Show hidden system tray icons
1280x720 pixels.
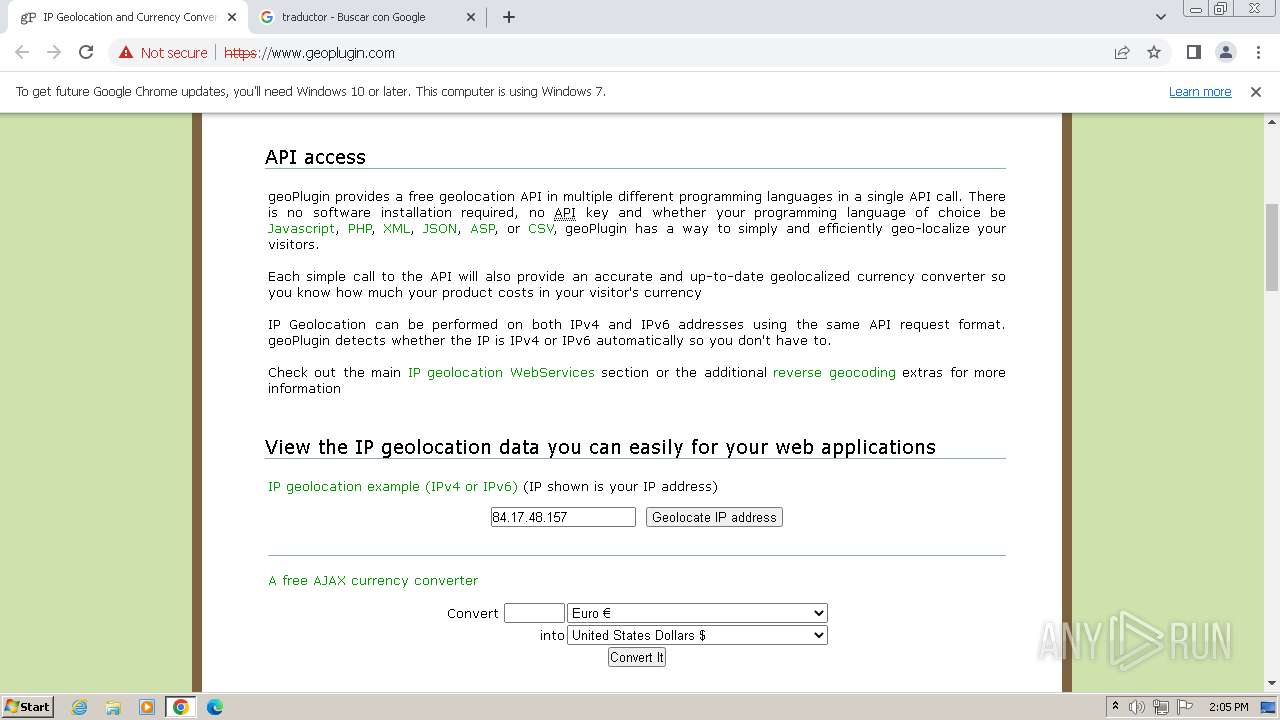click(1116, 707)
